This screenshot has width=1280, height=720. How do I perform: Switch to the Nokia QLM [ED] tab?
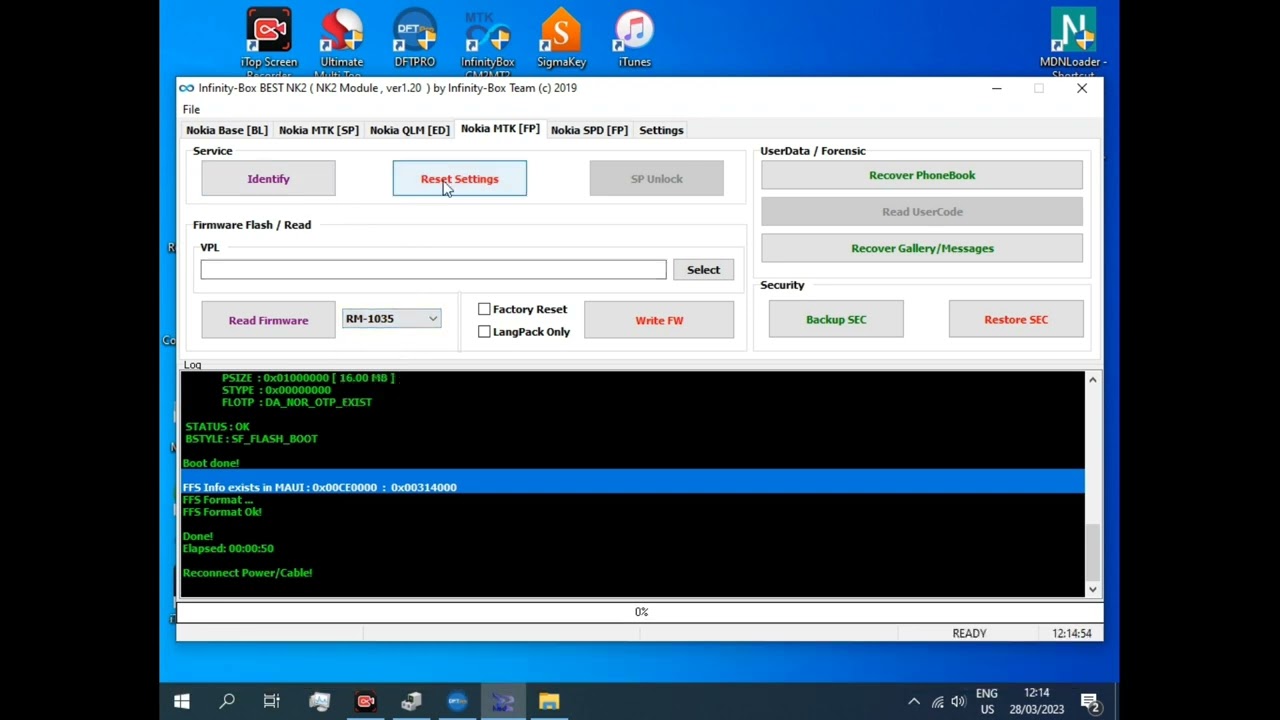coord(410,130)
